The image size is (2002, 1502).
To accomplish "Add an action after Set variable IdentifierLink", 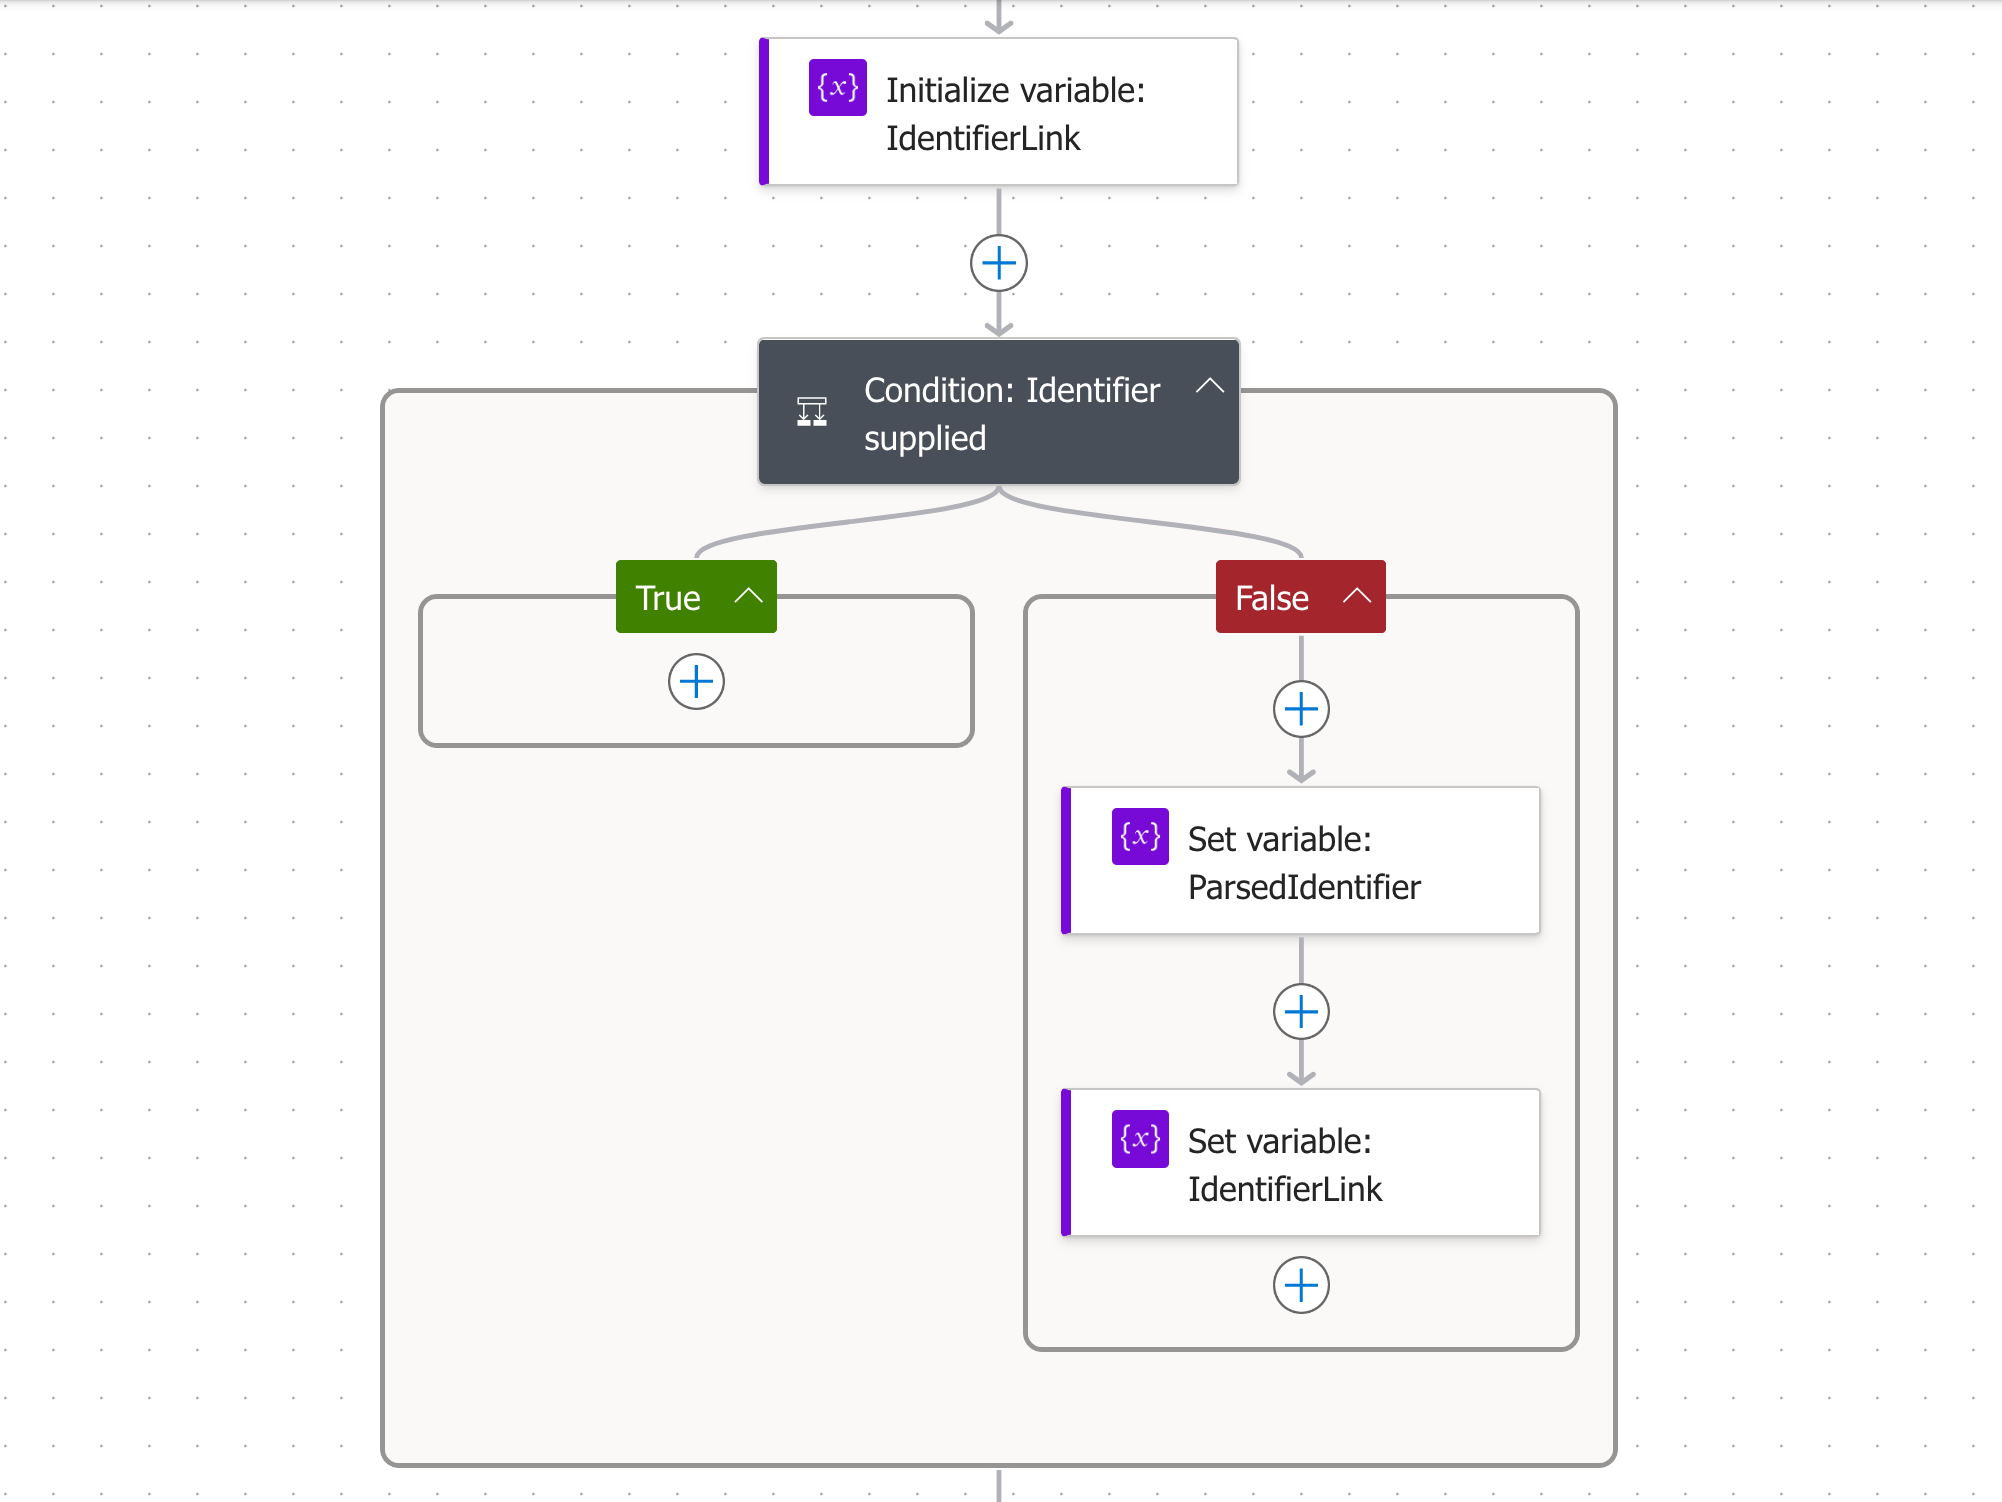I will (1301, 1285).
